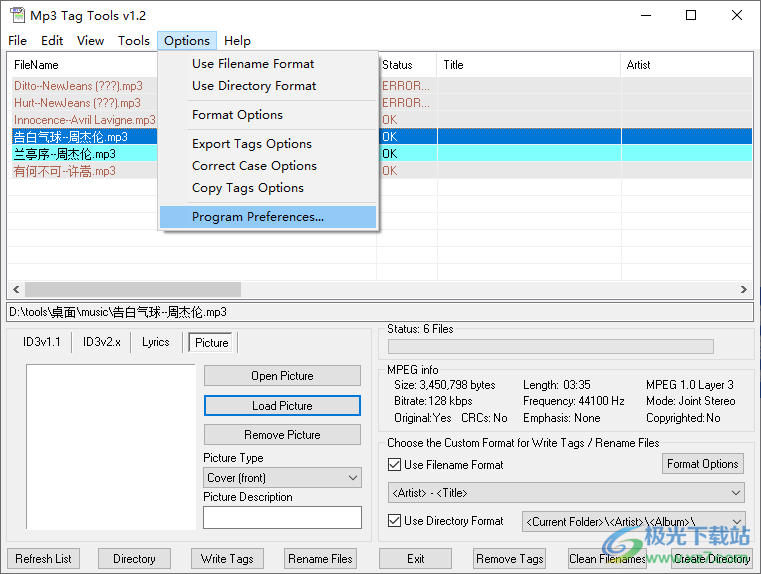Click the file list scroll left arrow

tap(16, 290)
